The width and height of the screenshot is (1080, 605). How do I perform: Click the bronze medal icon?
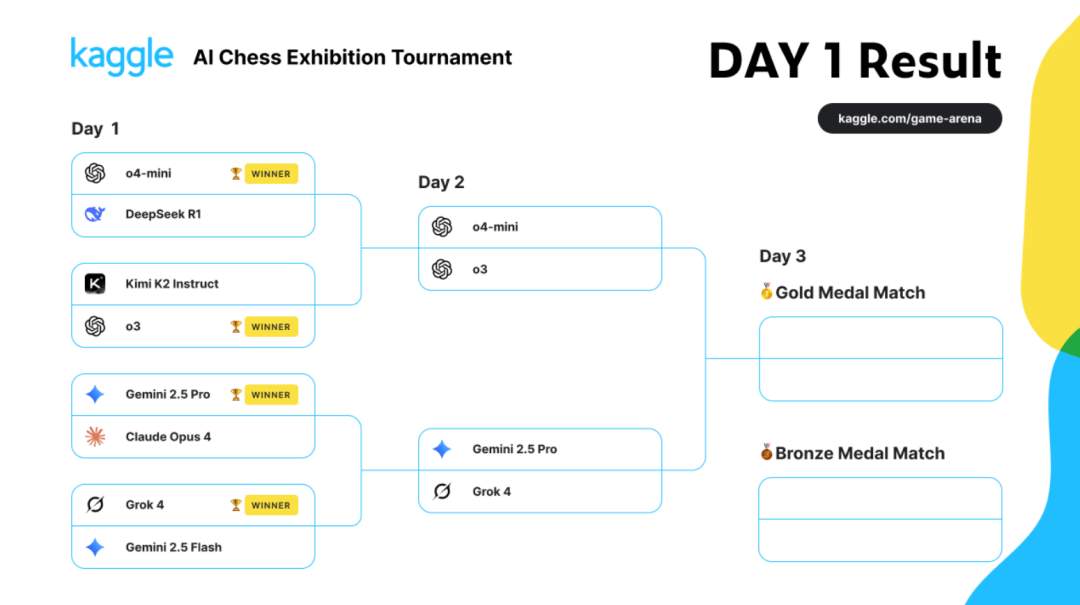tap(766, 452)
